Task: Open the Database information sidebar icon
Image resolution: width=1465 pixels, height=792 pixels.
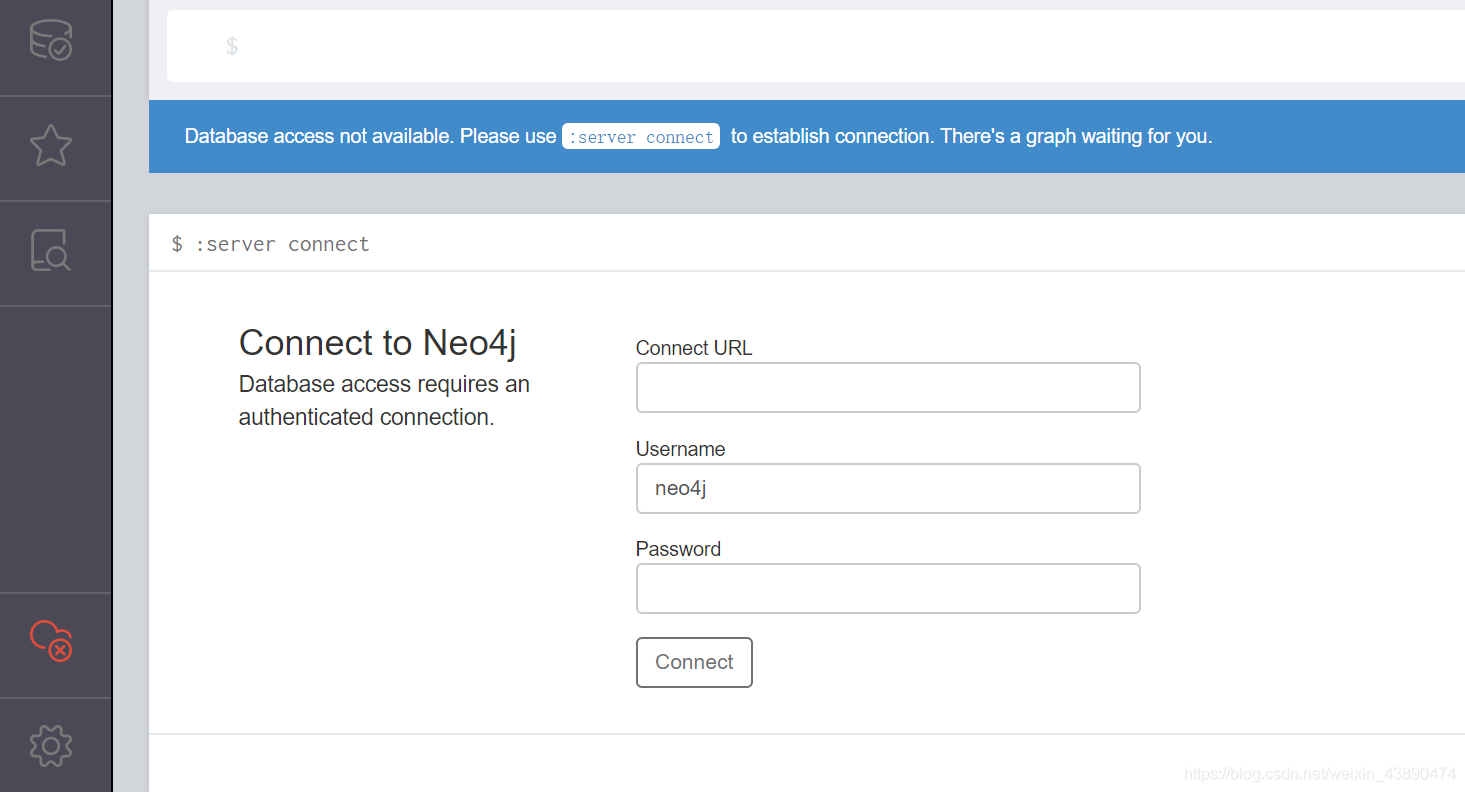Action: pyautogui.click(x=51, y=40)
